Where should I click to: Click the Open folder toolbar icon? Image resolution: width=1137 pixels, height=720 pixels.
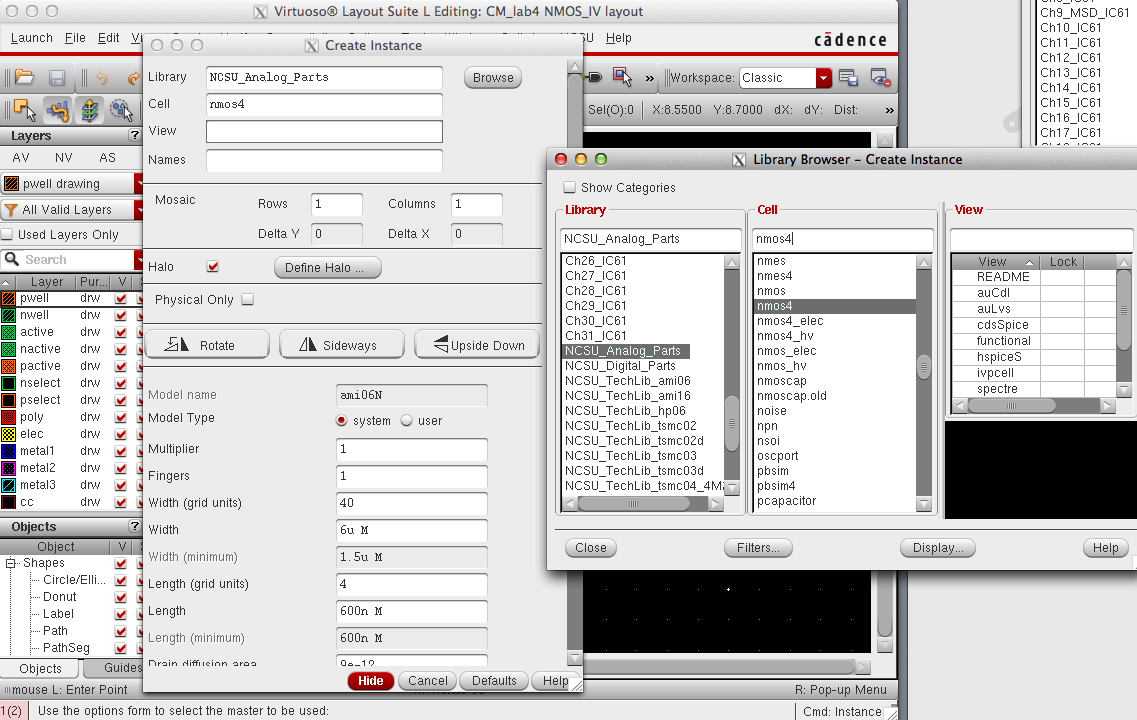point(24,78)
